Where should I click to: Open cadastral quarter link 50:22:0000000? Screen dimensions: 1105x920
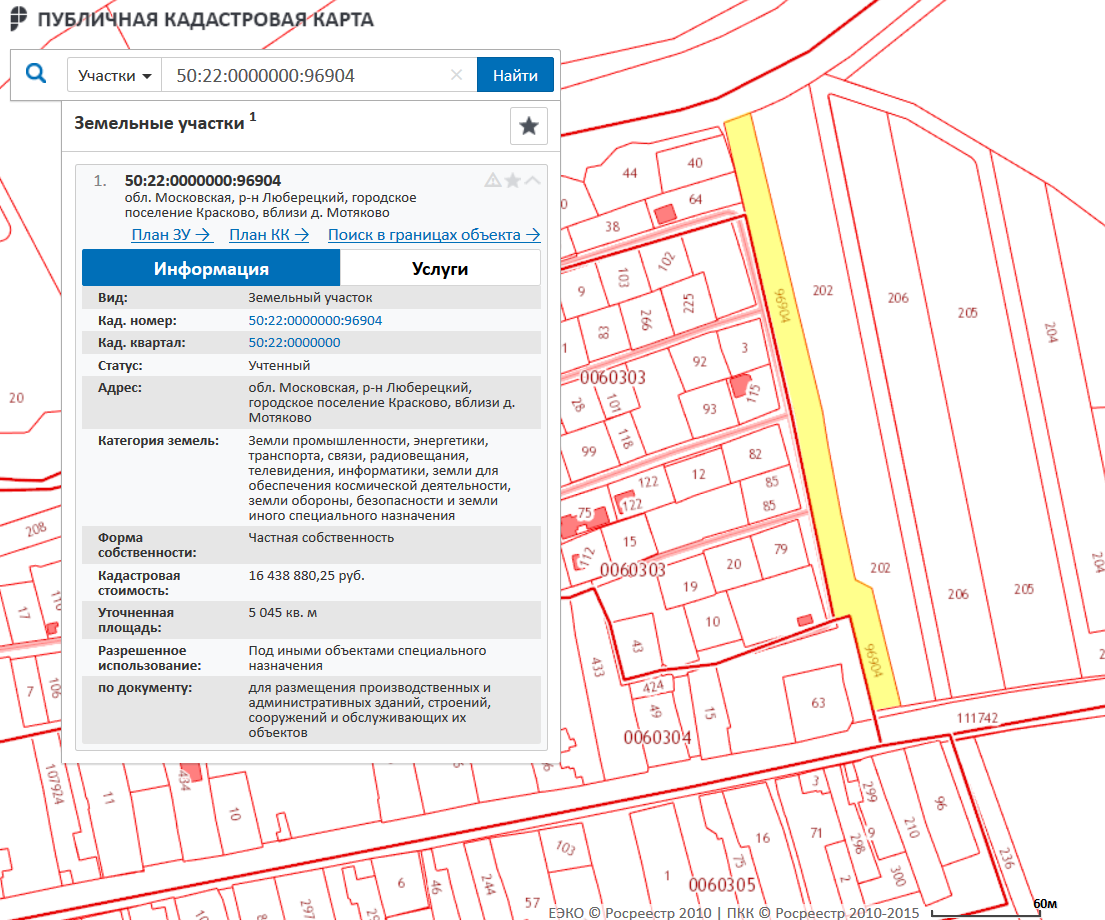(294, 343)
